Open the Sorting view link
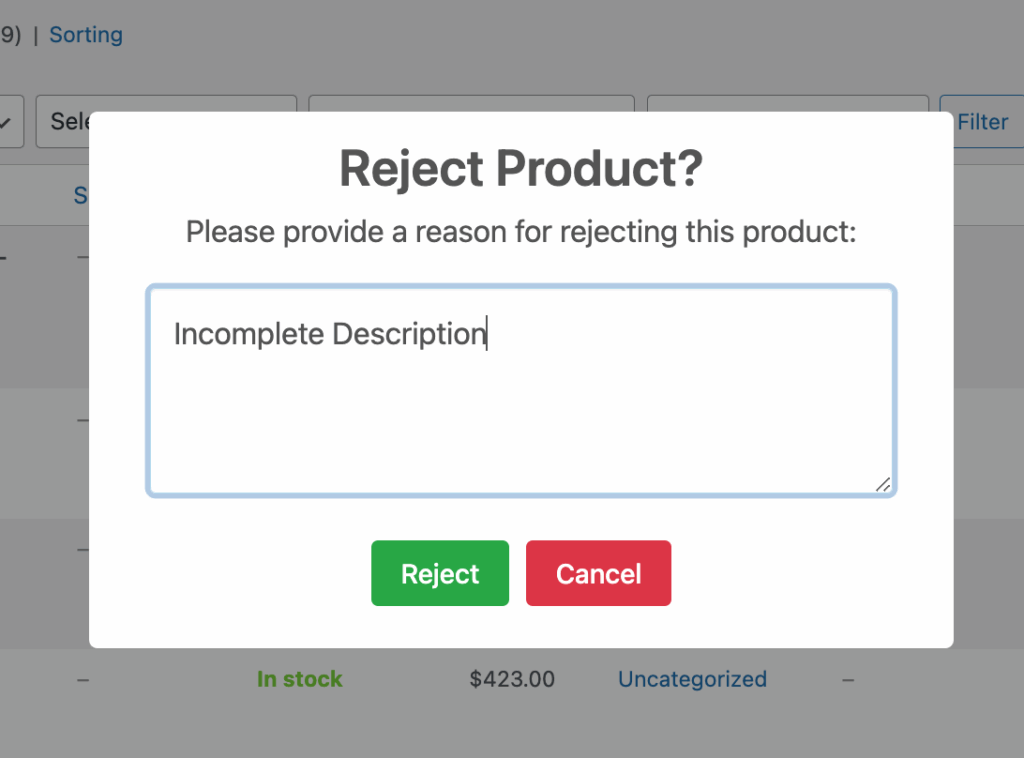Screen dimensions: 1024x758 tap(86, 34)
